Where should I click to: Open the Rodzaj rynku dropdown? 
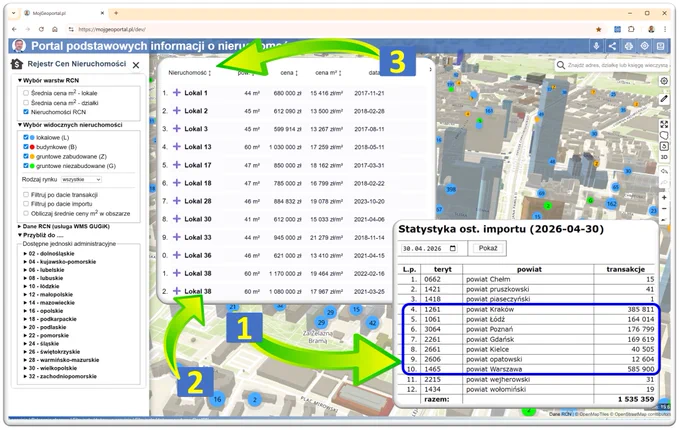click(81, 179)
